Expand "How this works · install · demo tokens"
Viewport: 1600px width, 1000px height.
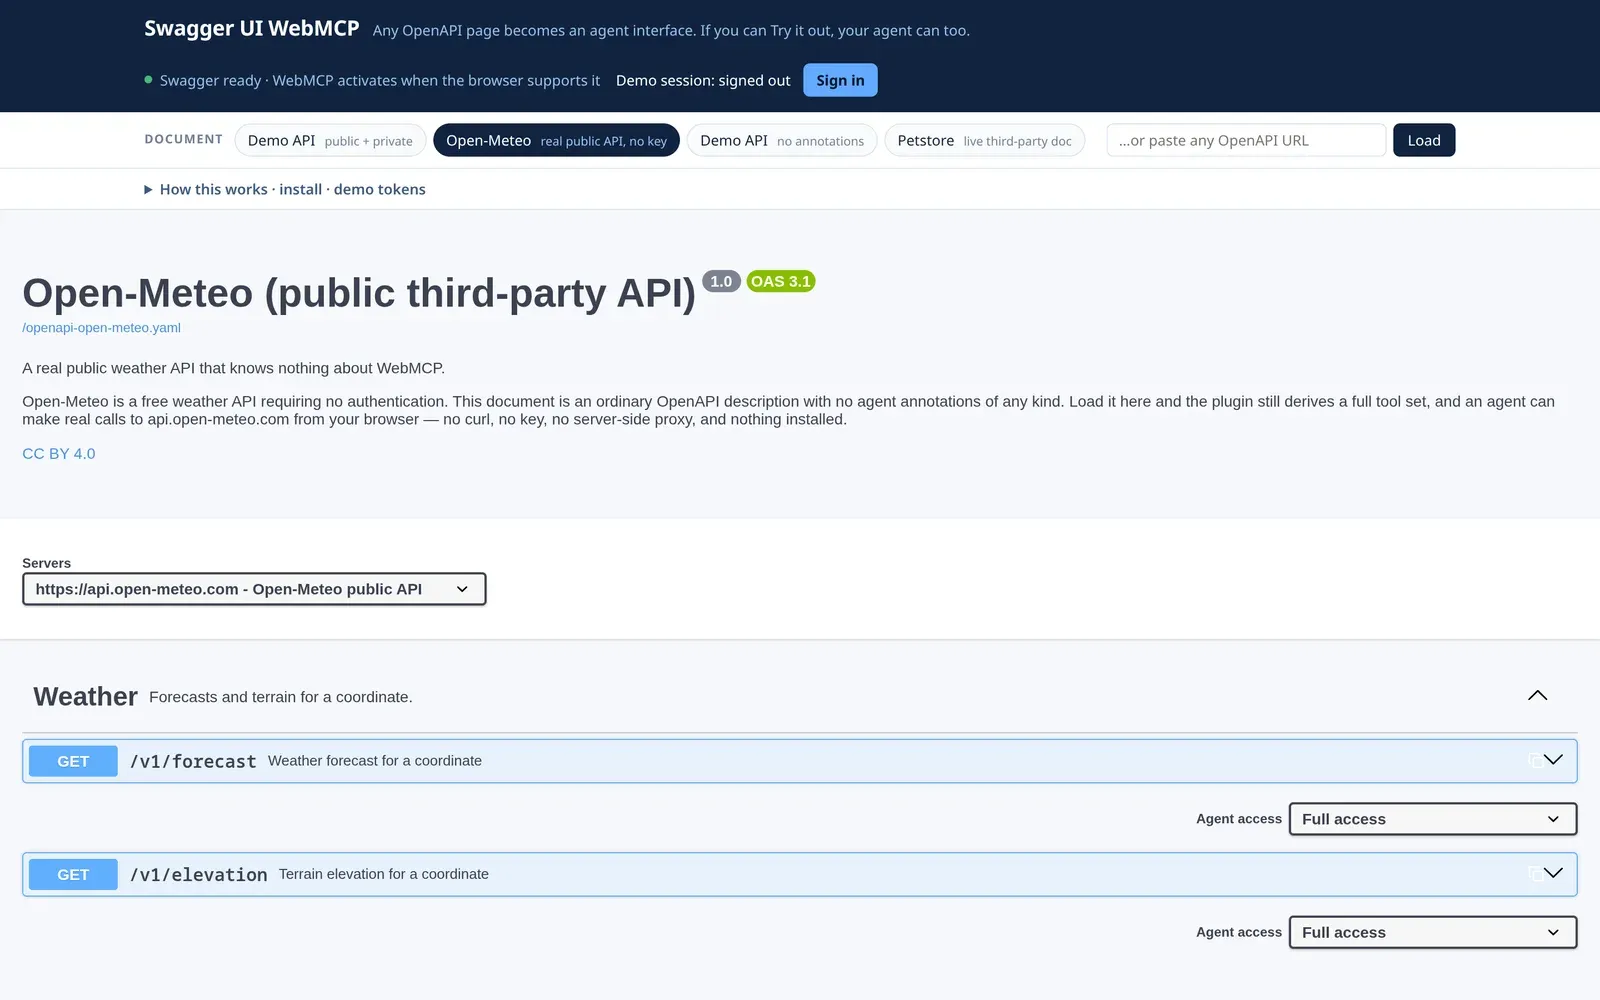click(285, 189)
